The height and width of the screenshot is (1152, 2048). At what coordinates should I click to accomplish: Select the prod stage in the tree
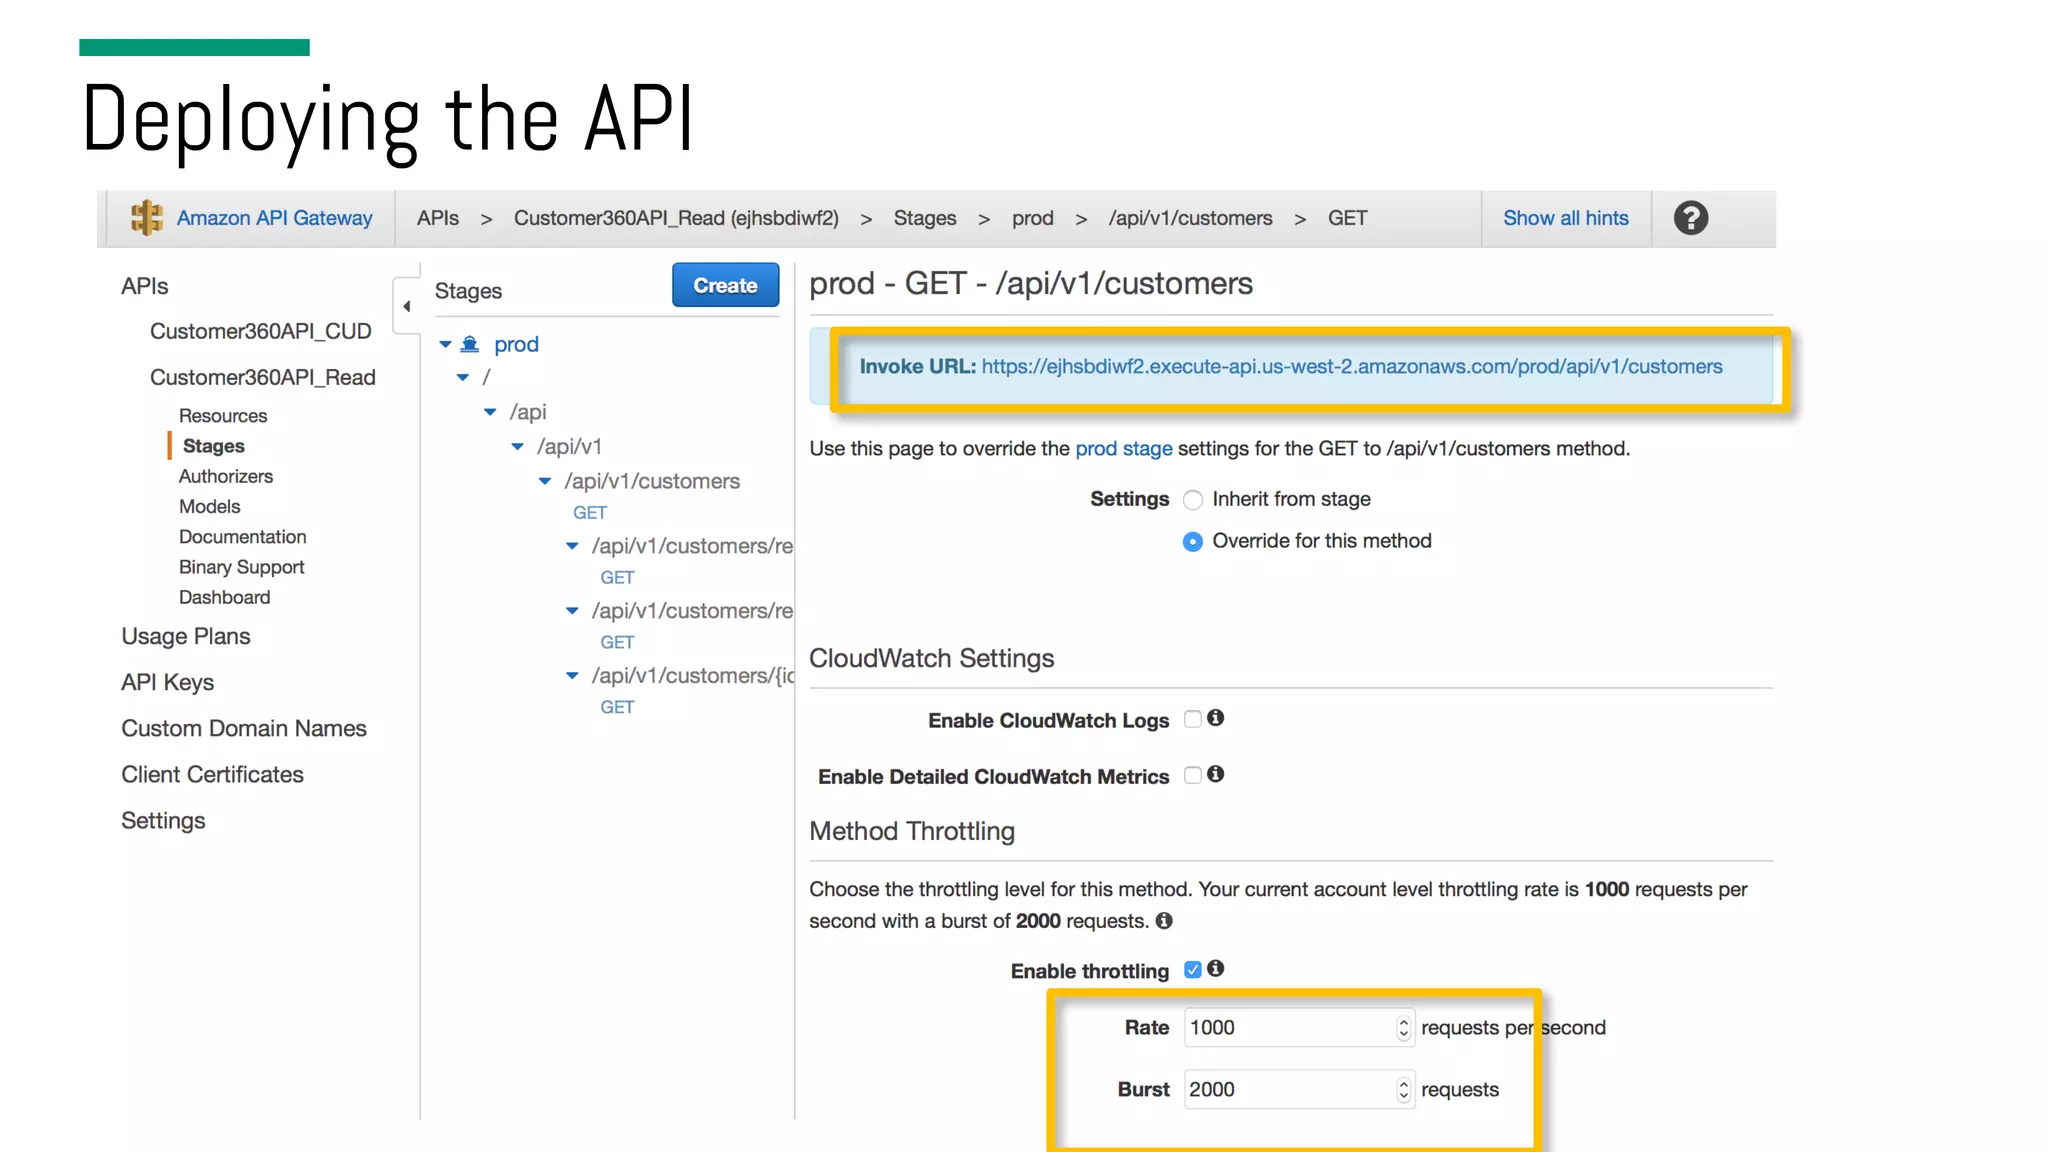516,344
